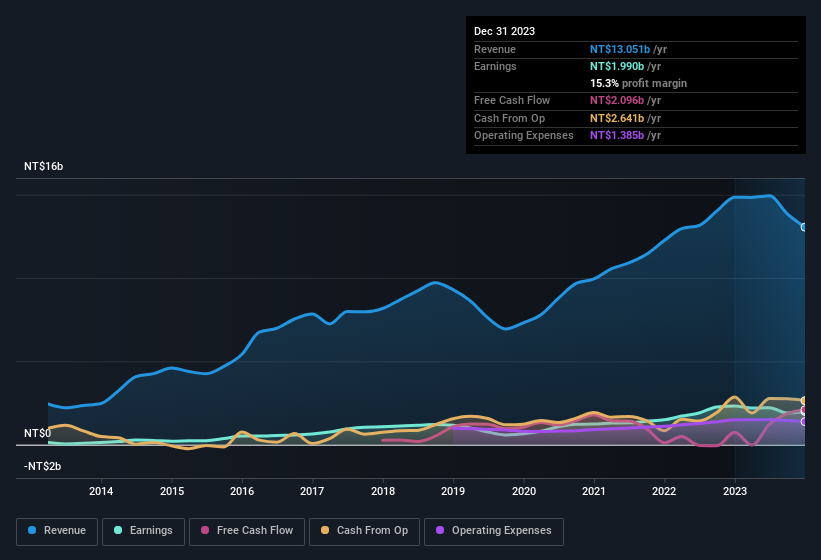Click the Dec 31 2023 tooltip header

point(505,31)
